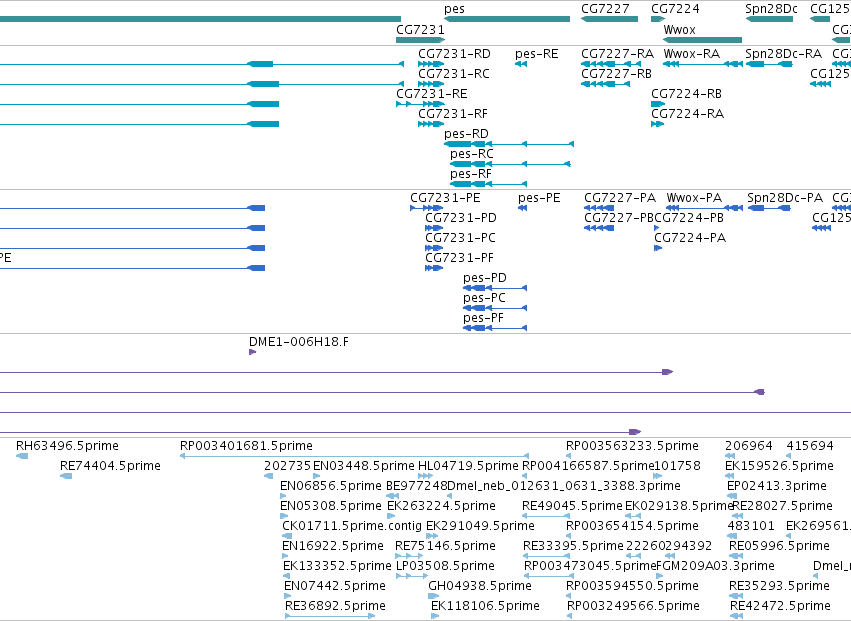Click EST label RE74404.5prime

click(x=111, y=466)
